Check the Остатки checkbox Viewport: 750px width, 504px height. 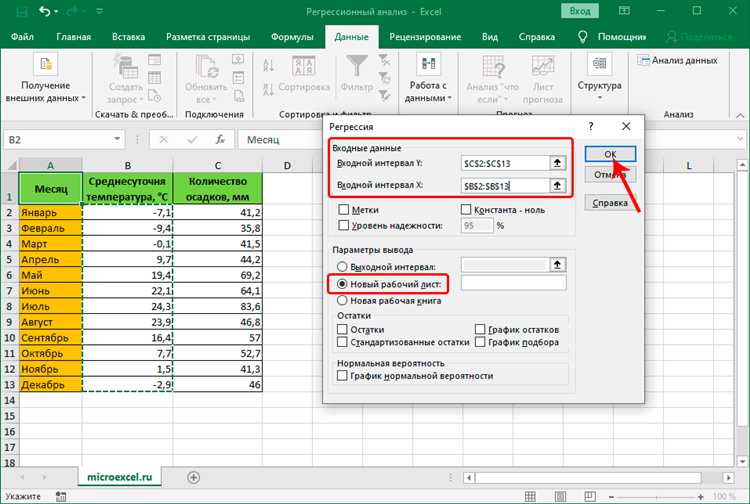(x=342, y=329)
